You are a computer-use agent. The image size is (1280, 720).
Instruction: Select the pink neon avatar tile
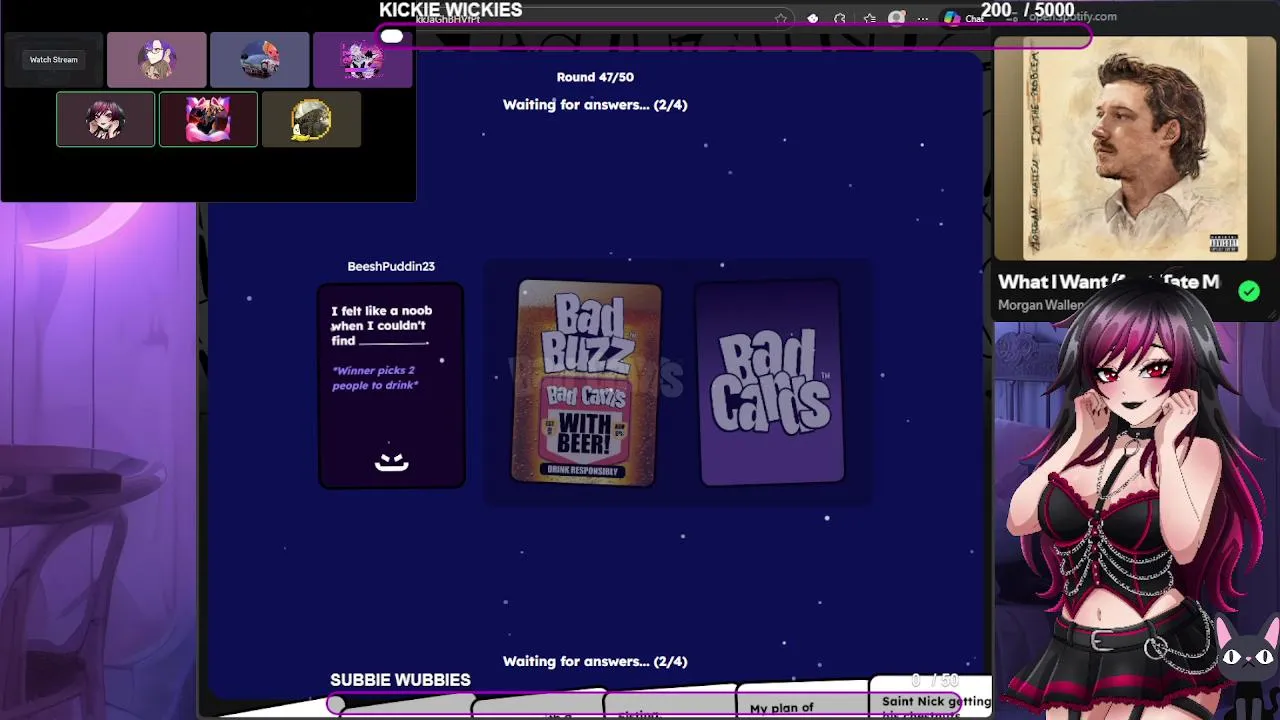click(362, 60)
